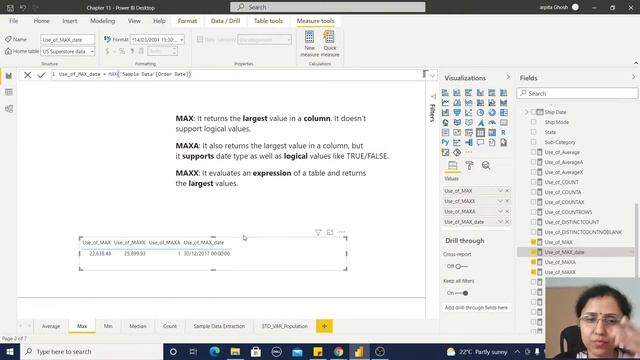
Task: Tick the Use_of_COUNTROWS measure checkbox
Action: point(533,212)
